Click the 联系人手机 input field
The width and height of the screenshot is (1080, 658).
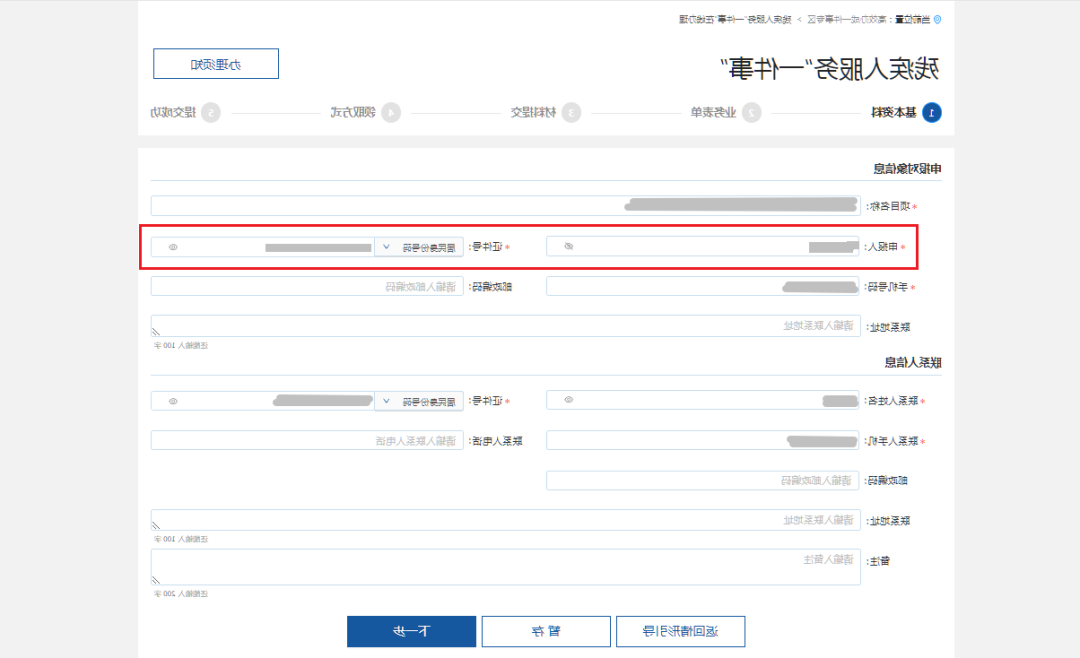703,440
